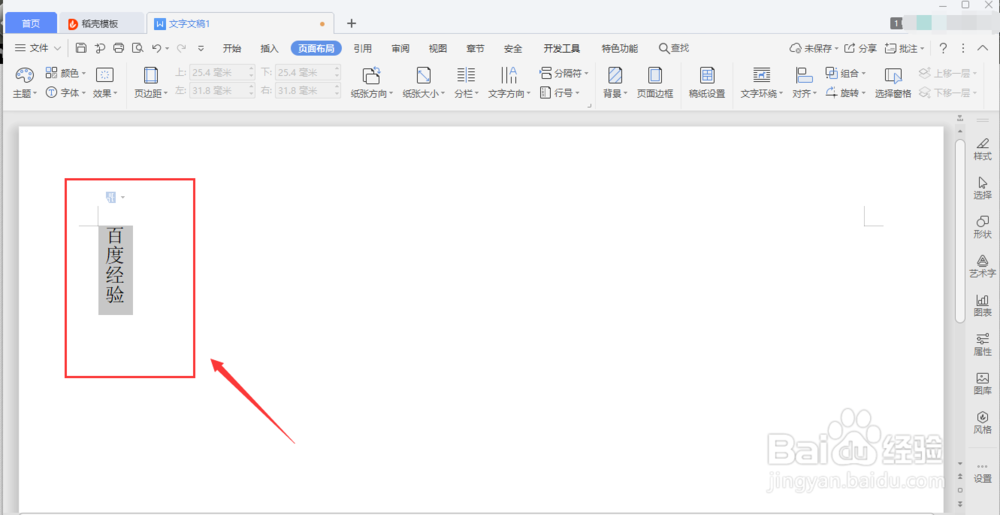Open 图表 chart in right sidebar

click(x=982, y=306)
